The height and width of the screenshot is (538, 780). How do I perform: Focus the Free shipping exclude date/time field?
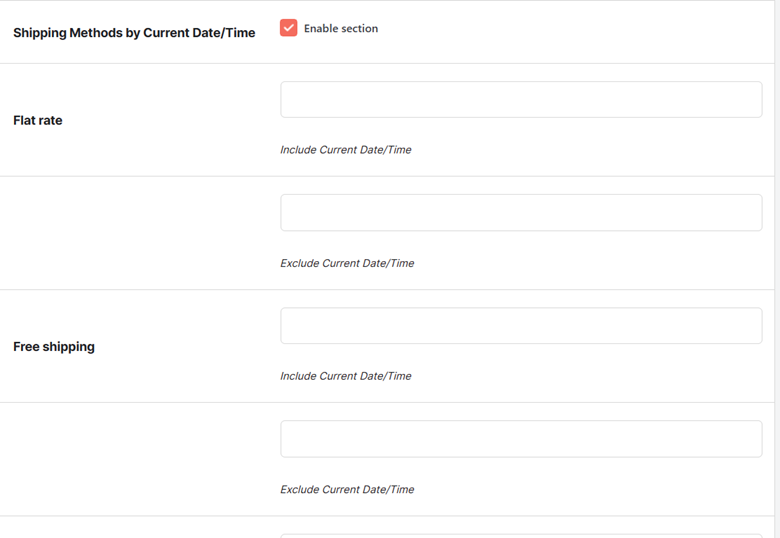coord(521,439)
